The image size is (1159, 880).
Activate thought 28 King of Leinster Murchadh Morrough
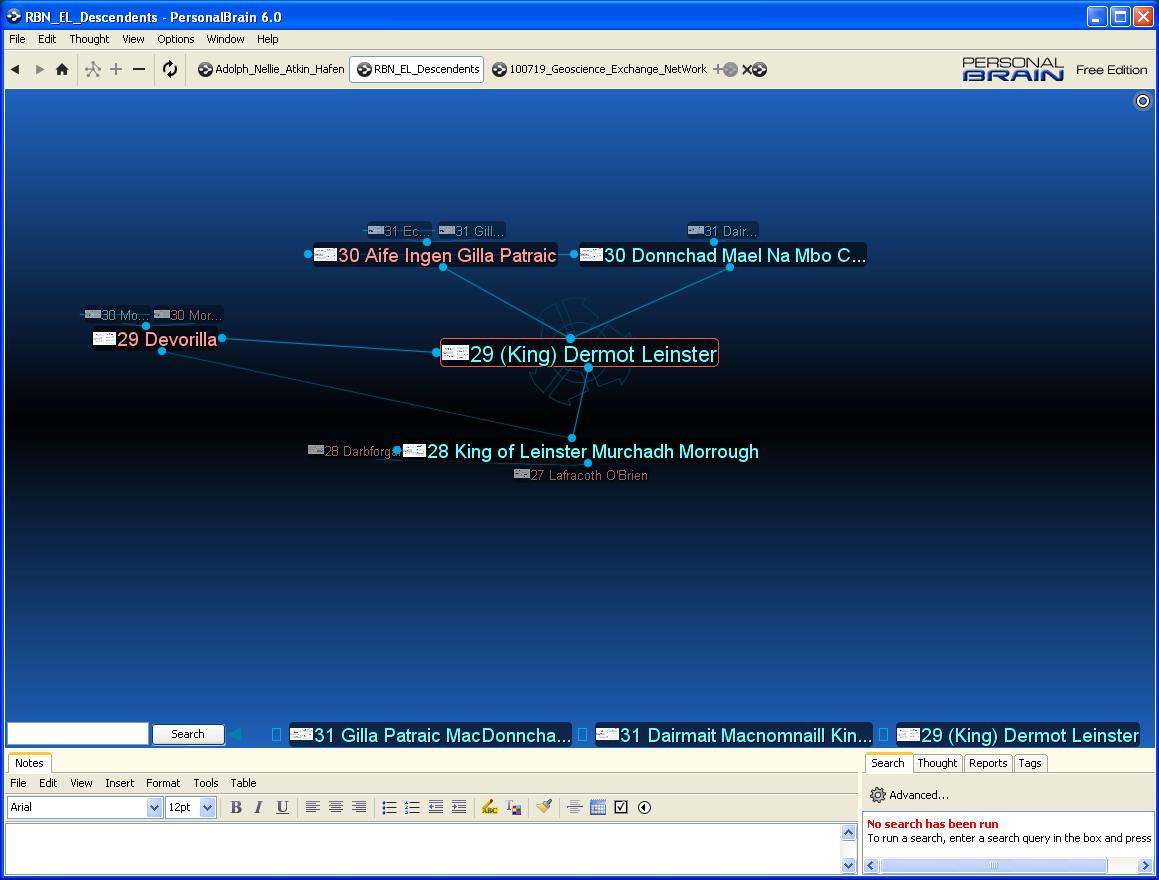coord(581,451)
